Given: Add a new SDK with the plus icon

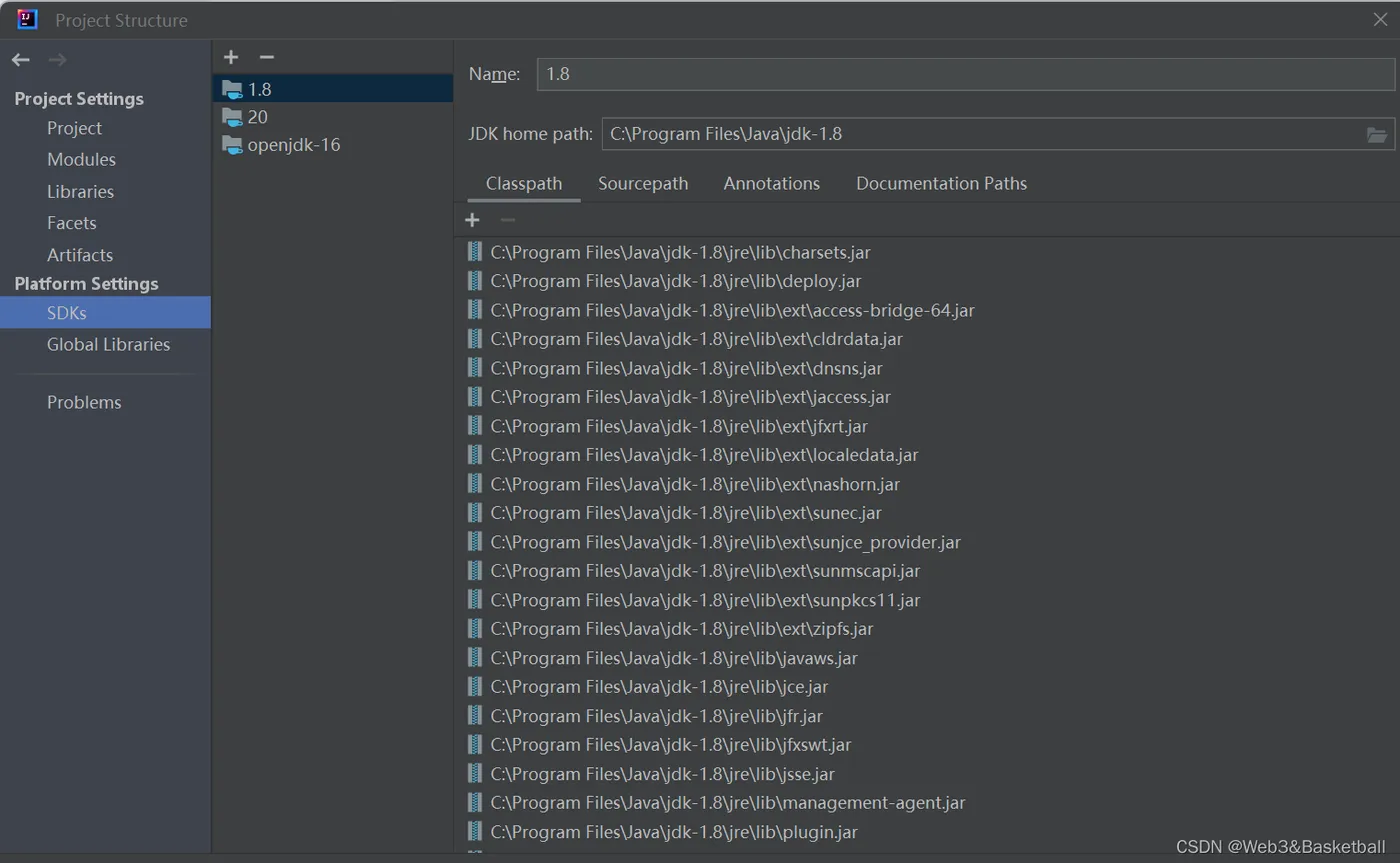Looking at the screenshot, I should (231, 57).
